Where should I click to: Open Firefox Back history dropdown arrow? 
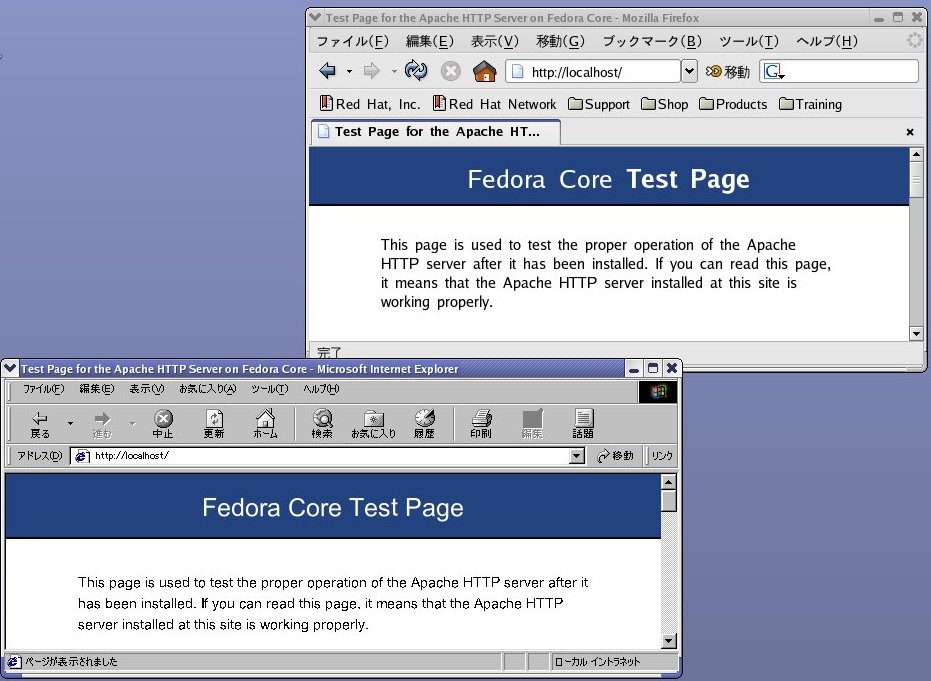pos(349,72)
